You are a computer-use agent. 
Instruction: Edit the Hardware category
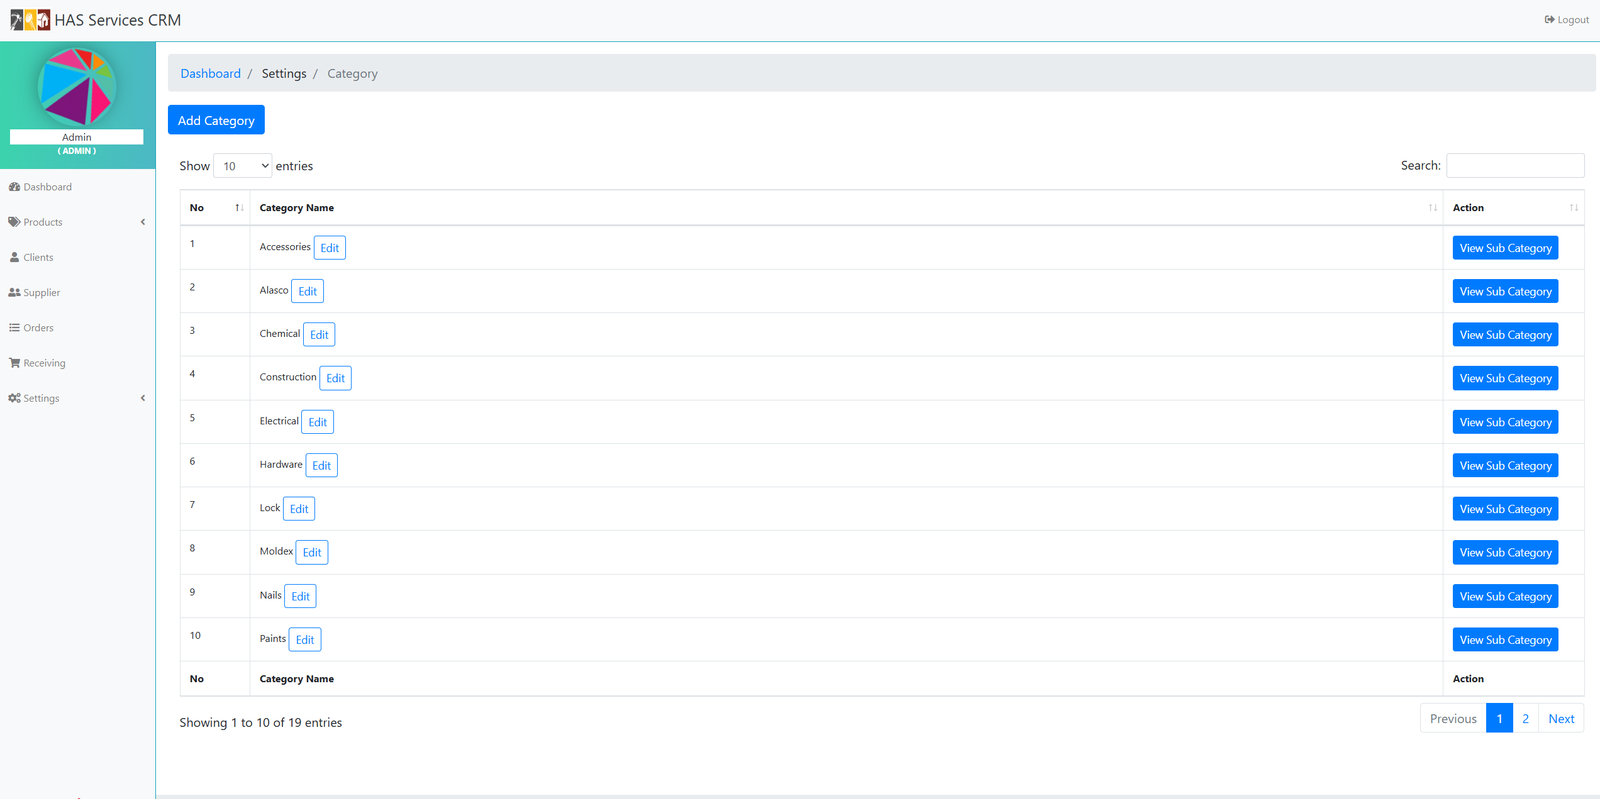(x=321, y=466)
